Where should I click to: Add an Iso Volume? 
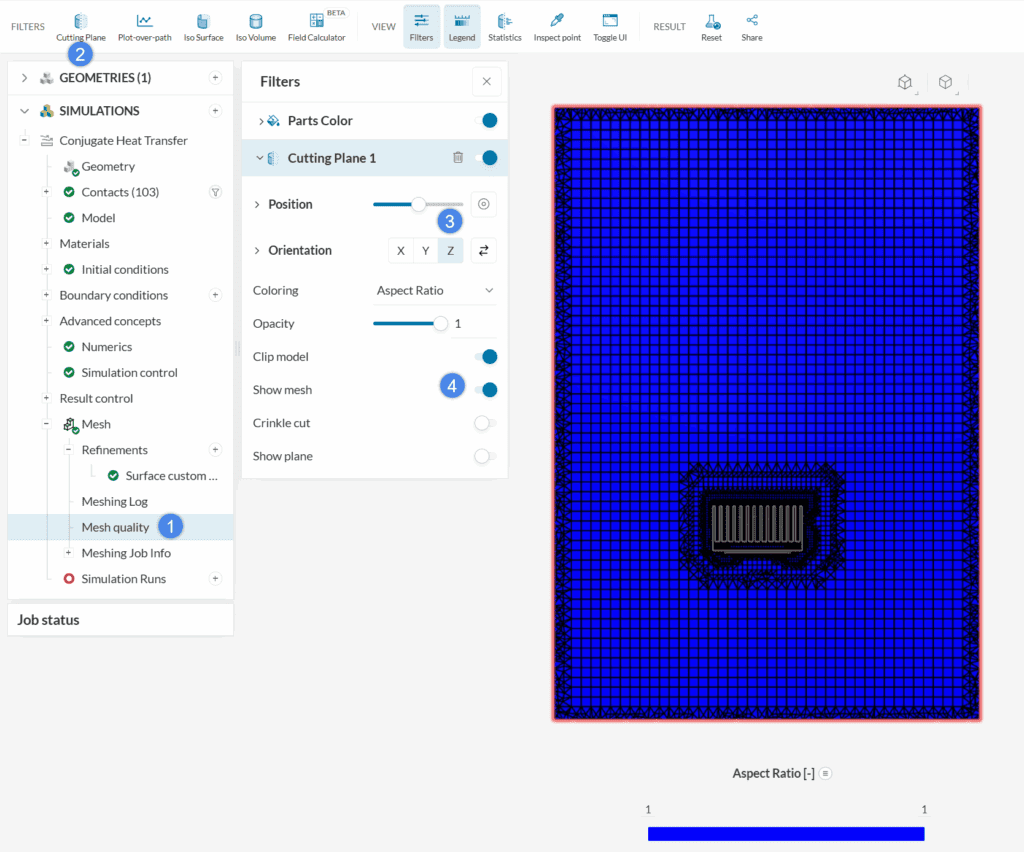click(255, 25)
